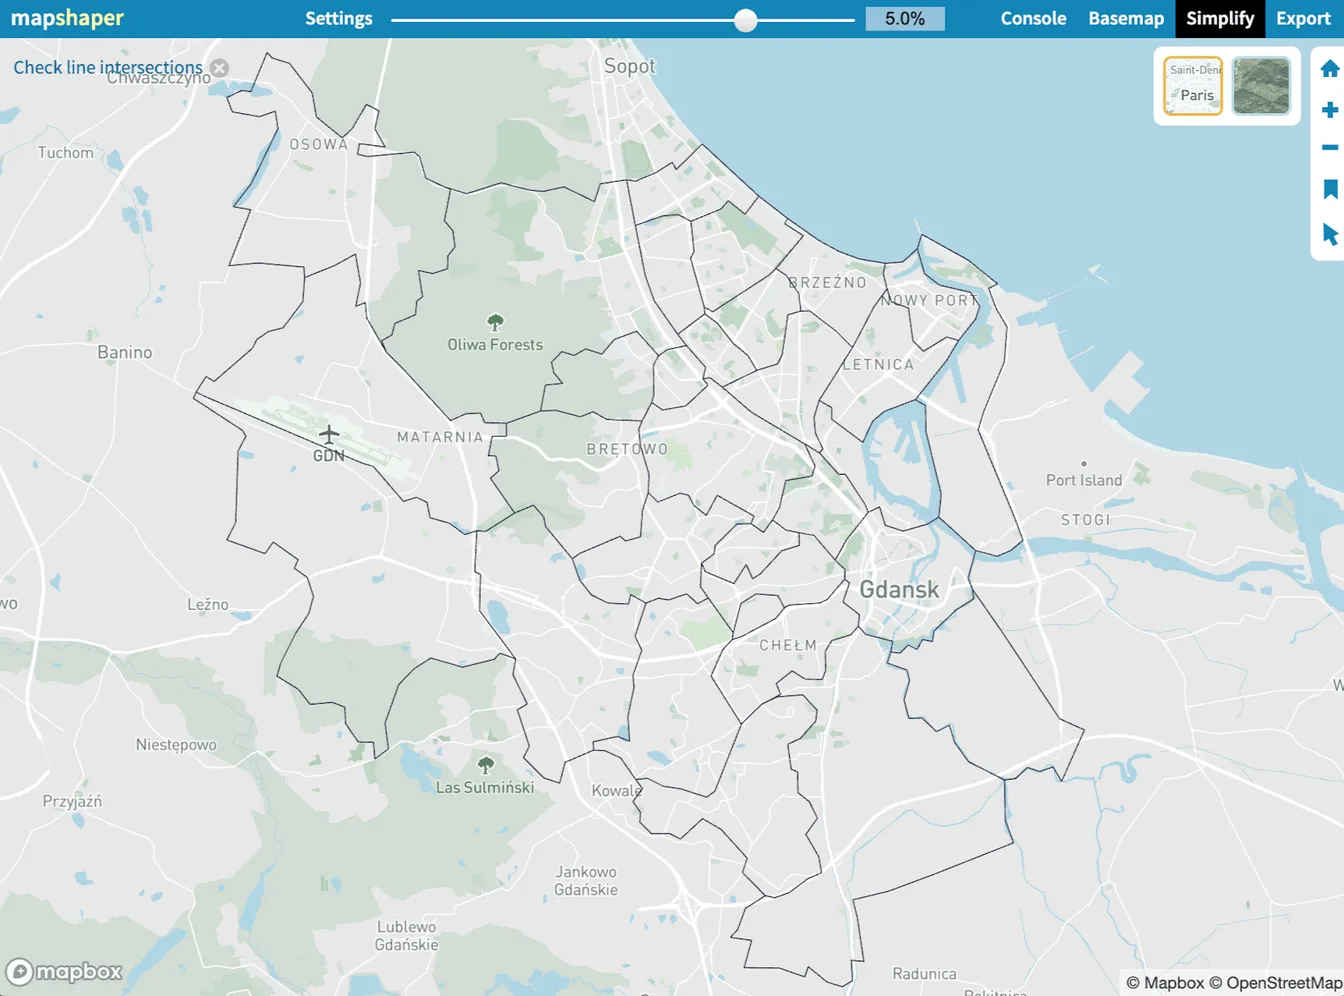Click the Przyjaźń label

click(72, 802)
